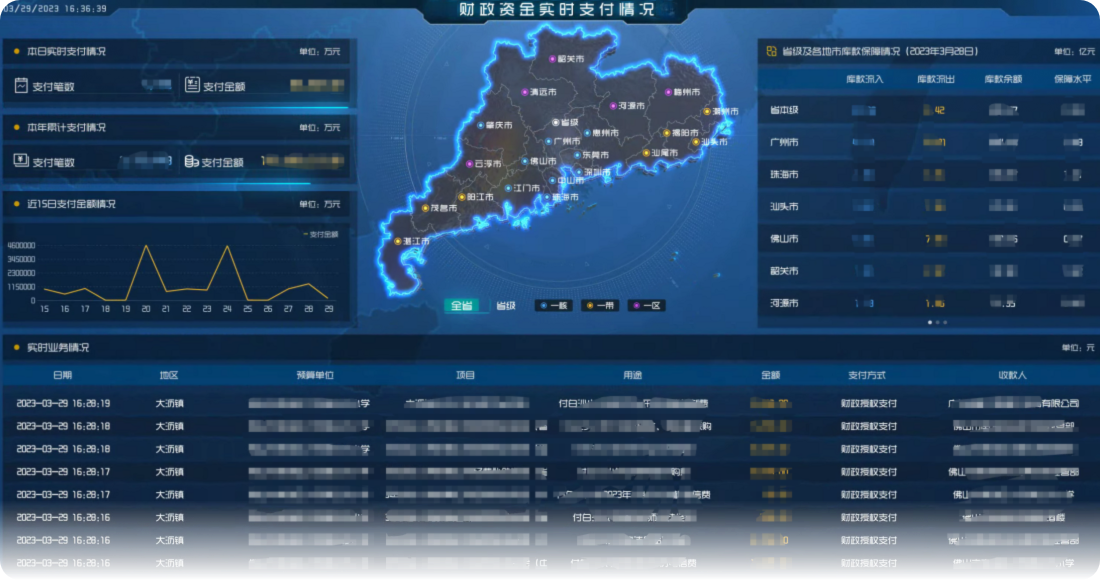The image size is (1100, 580).
Task: Toggle the 一带 region legend filter
Action: 600,306
